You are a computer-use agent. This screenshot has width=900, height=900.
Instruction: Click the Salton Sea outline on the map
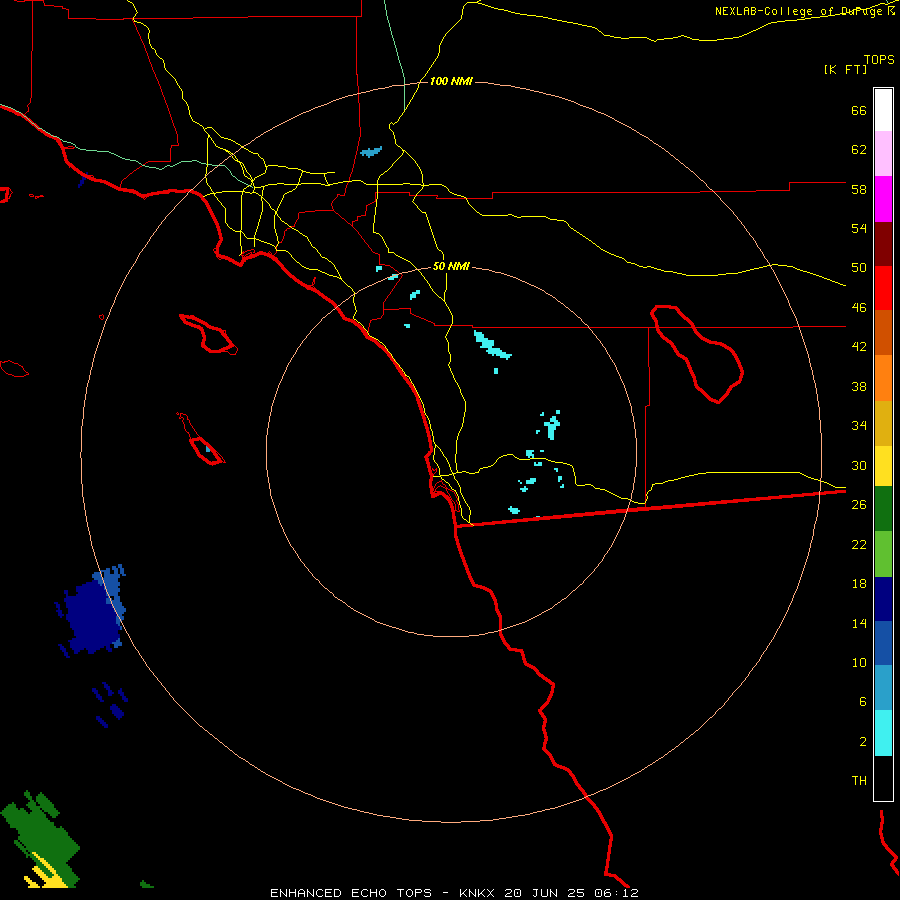(x=696, y=353)
